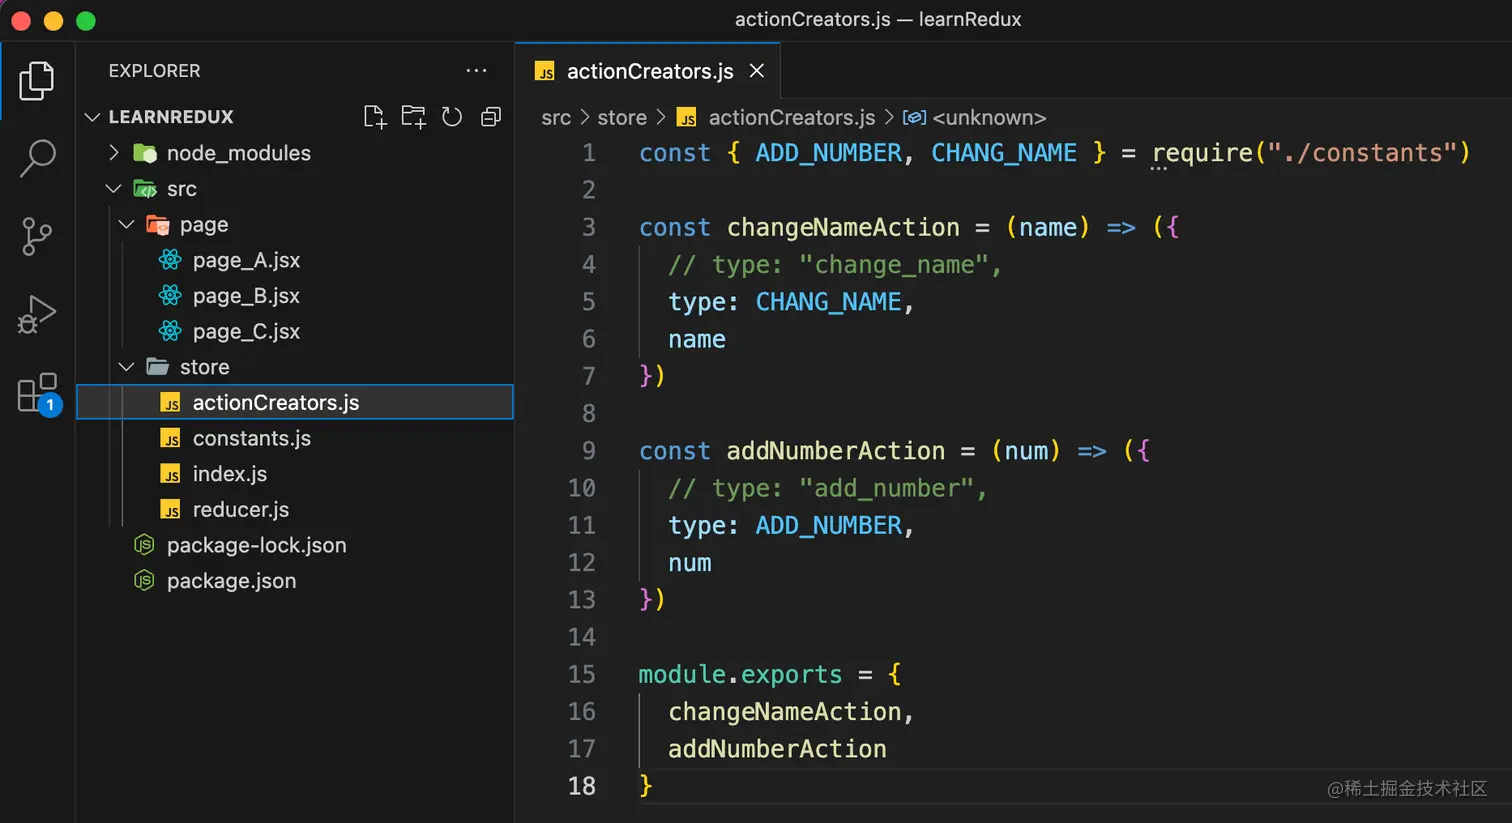Viewport: 1512px width, 823px height.
Task: Click addNumberAction declaration on line 9
Action: coord(836,451)
